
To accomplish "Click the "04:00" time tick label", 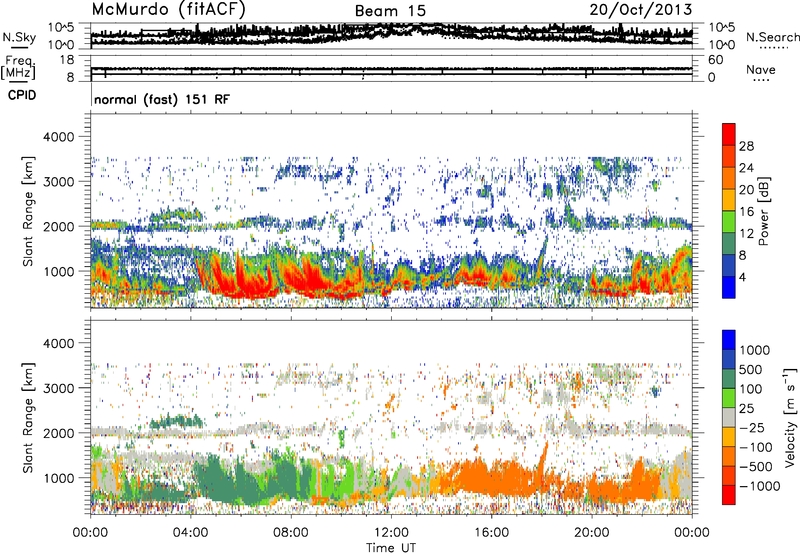I will (190, 533).
